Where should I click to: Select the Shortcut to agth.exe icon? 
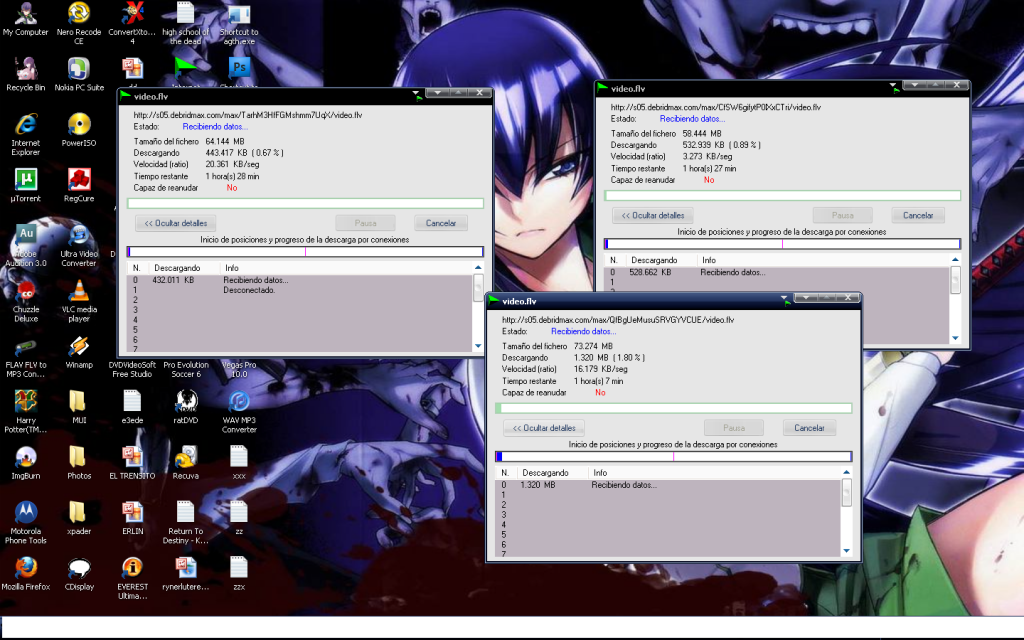tap(239, 22)
